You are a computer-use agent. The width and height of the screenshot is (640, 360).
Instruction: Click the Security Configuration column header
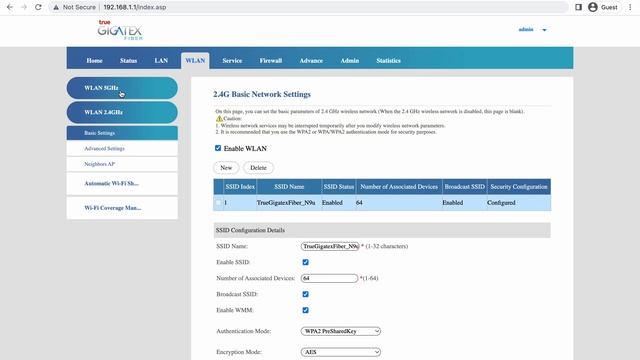pyautogui.click(x=519, y=187)
